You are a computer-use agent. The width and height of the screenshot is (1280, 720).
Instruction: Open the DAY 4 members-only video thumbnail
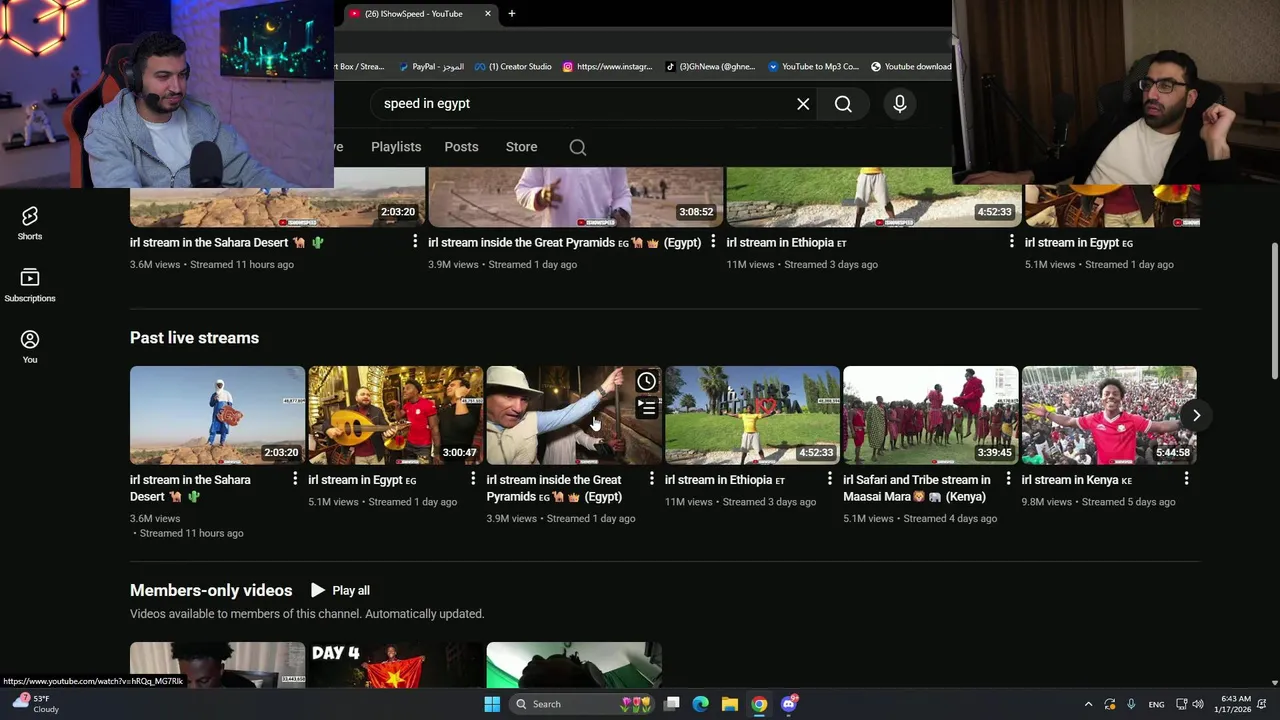pos(395,664)
